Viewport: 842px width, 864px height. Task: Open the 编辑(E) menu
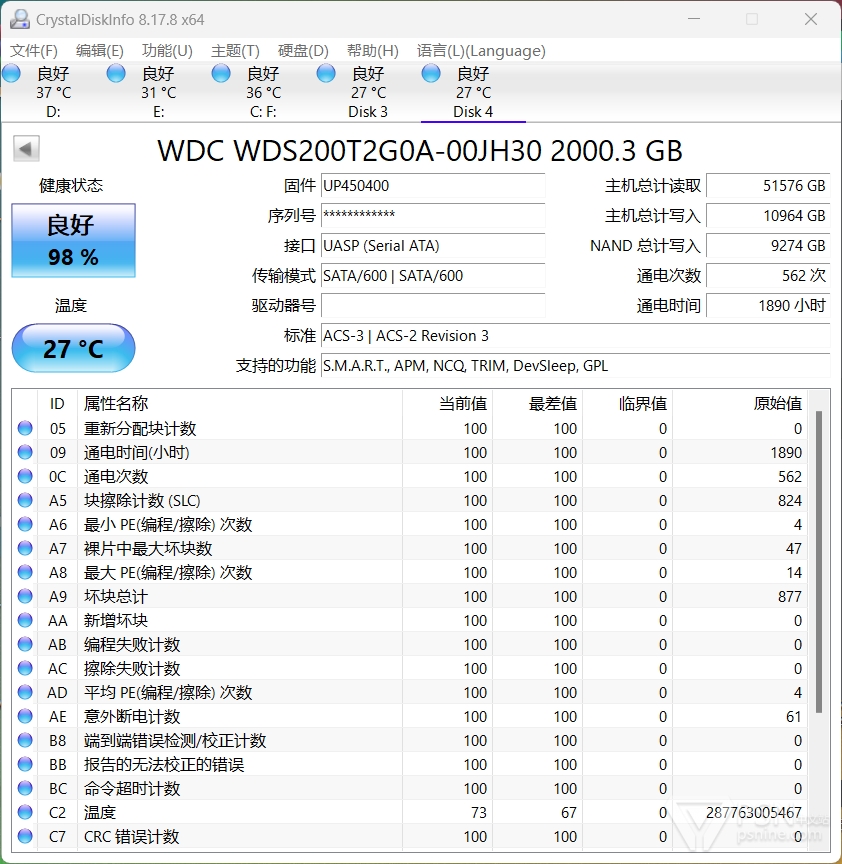click(100, 51)
